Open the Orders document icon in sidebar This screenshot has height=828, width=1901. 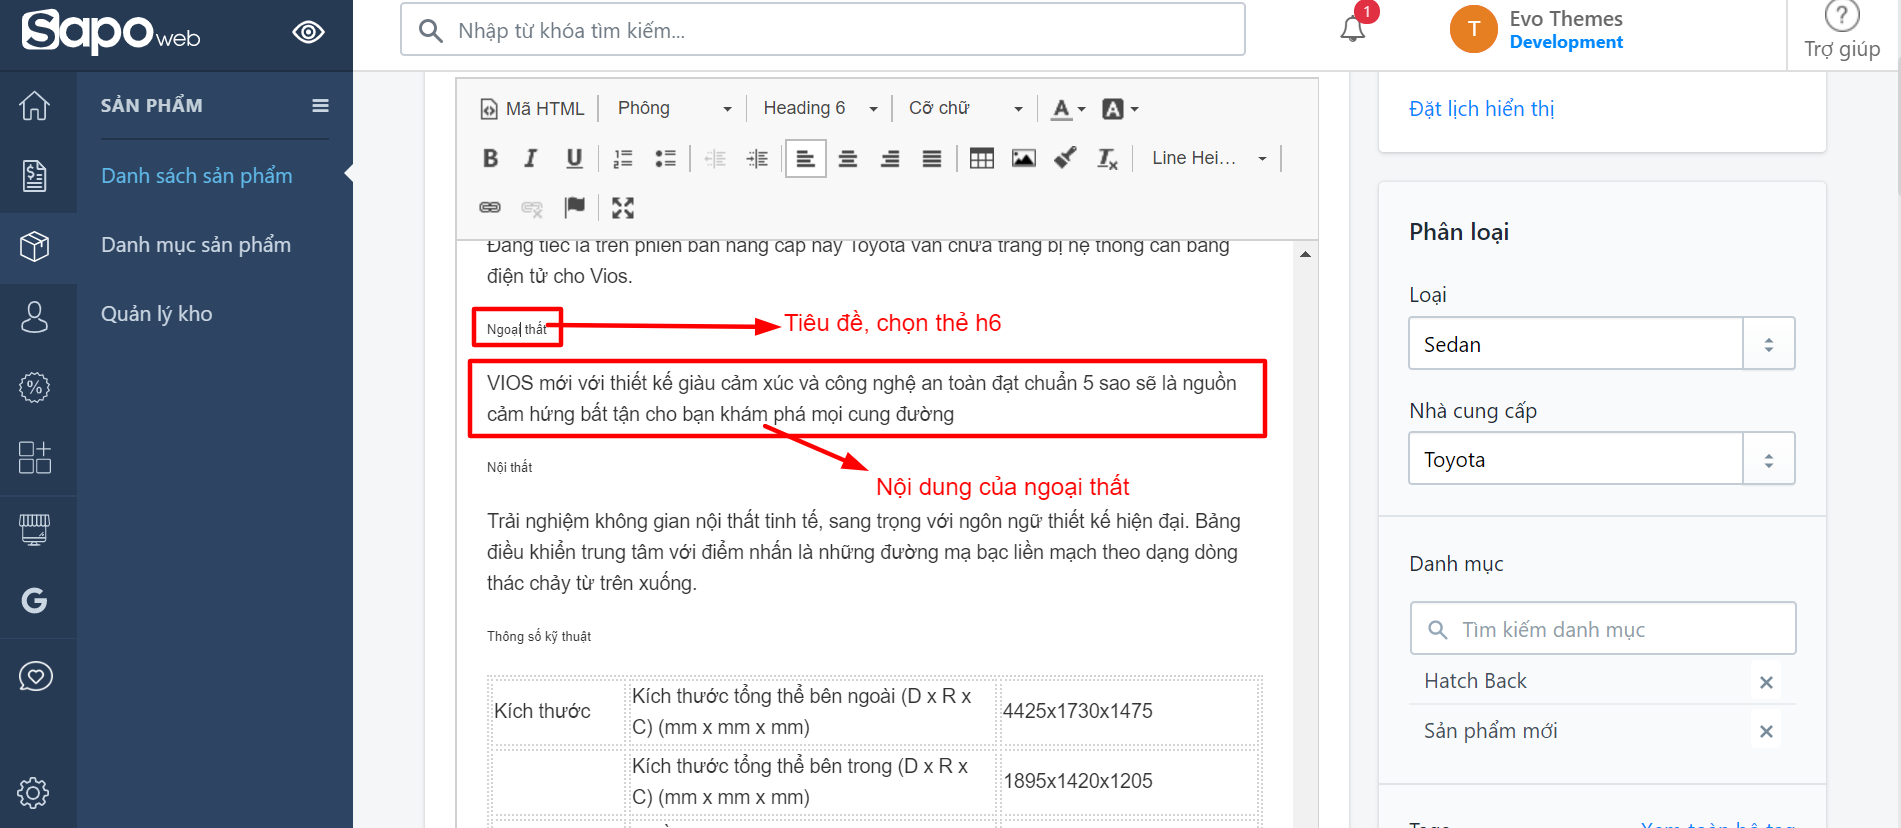click(35, 176)
